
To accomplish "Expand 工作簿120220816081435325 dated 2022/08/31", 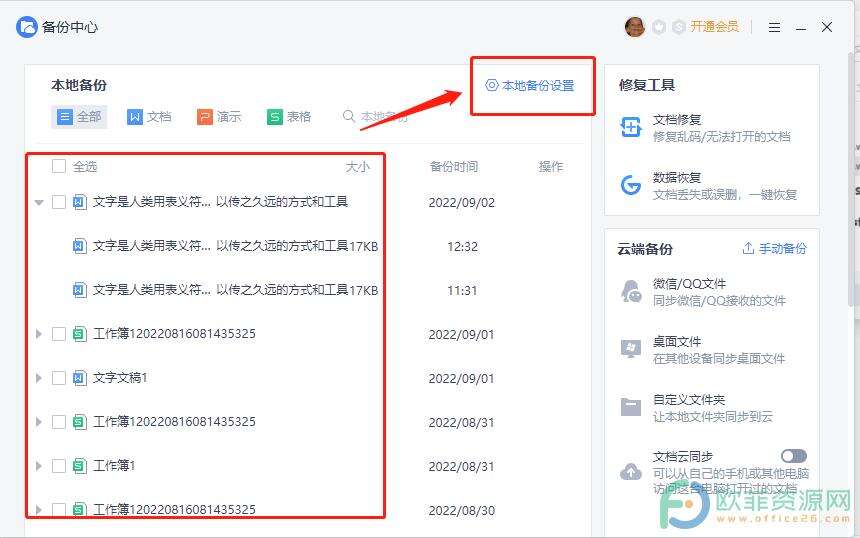I will click(38, 422).
